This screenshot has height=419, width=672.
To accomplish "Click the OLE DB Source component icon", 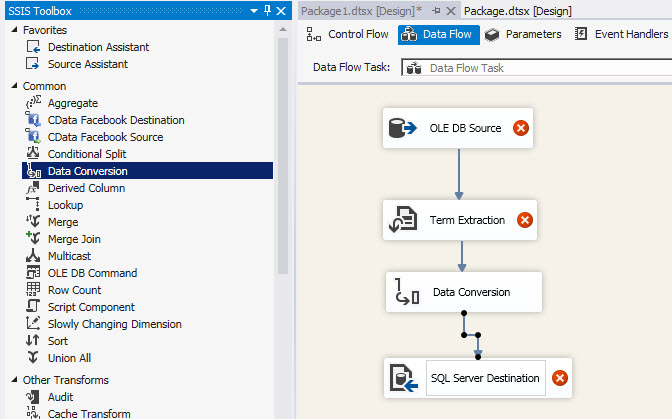I will point(403,128).
